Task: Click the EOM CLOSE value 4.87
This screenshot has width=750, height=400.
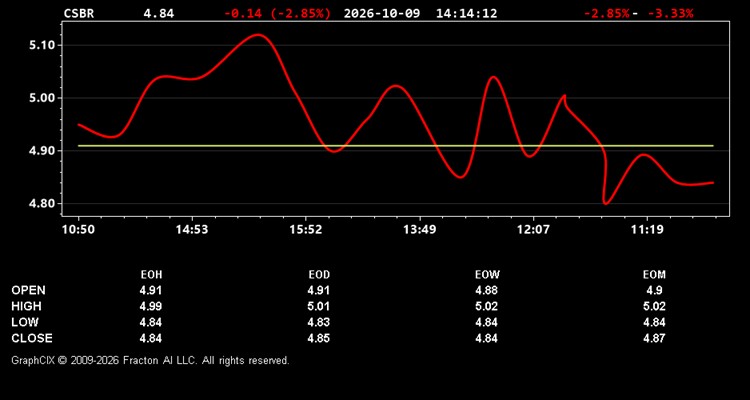Action: (x=654, y=338)
